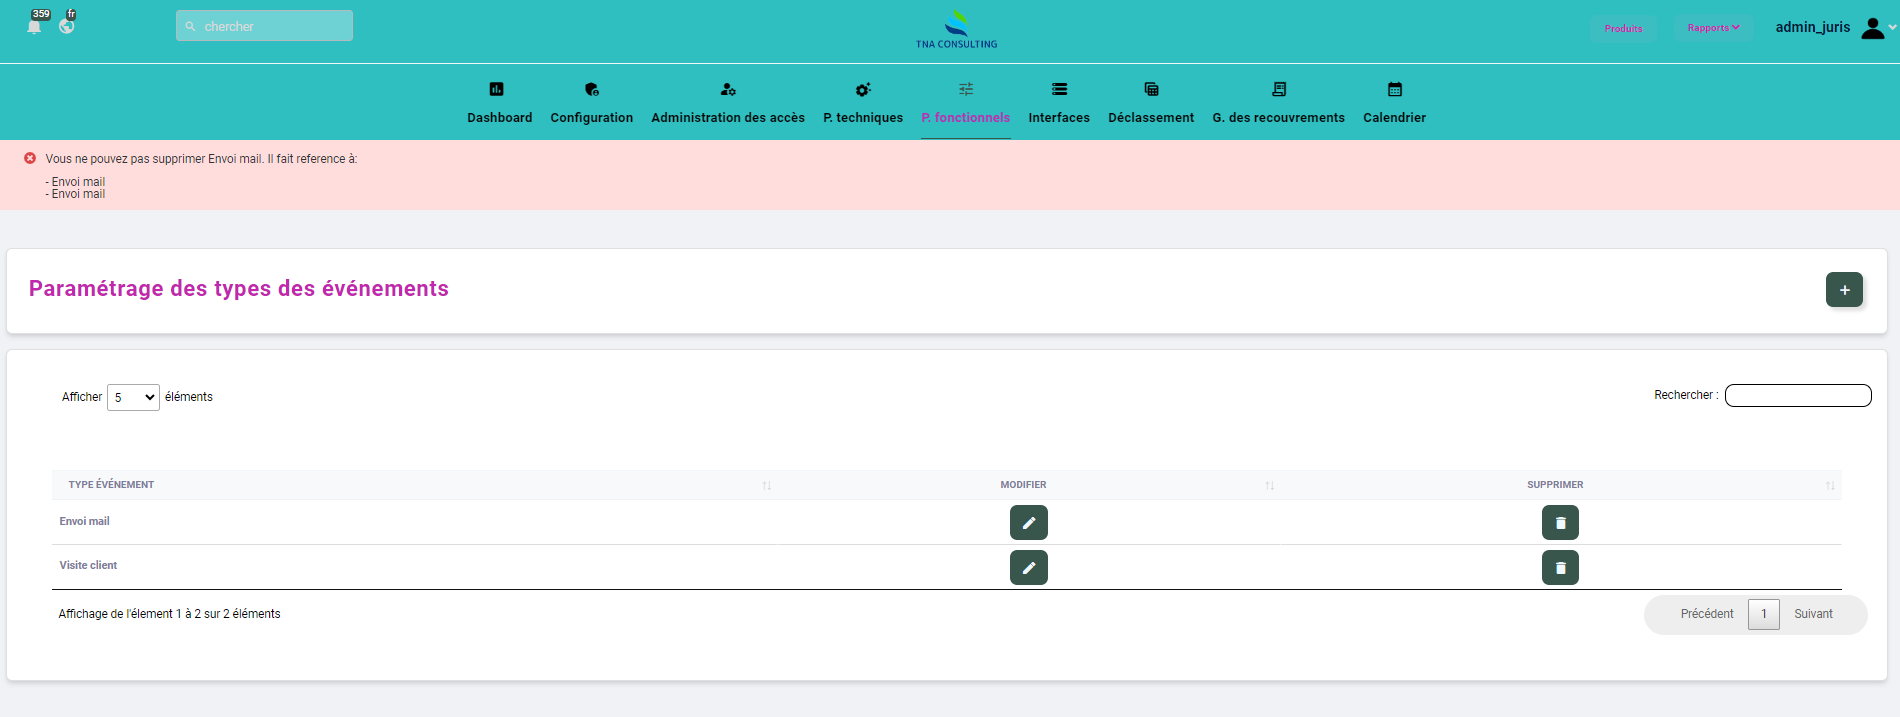Screen dimensions: 1900x717
Task: Open the Calendrier menu item
Action: tap(1393, 104)
